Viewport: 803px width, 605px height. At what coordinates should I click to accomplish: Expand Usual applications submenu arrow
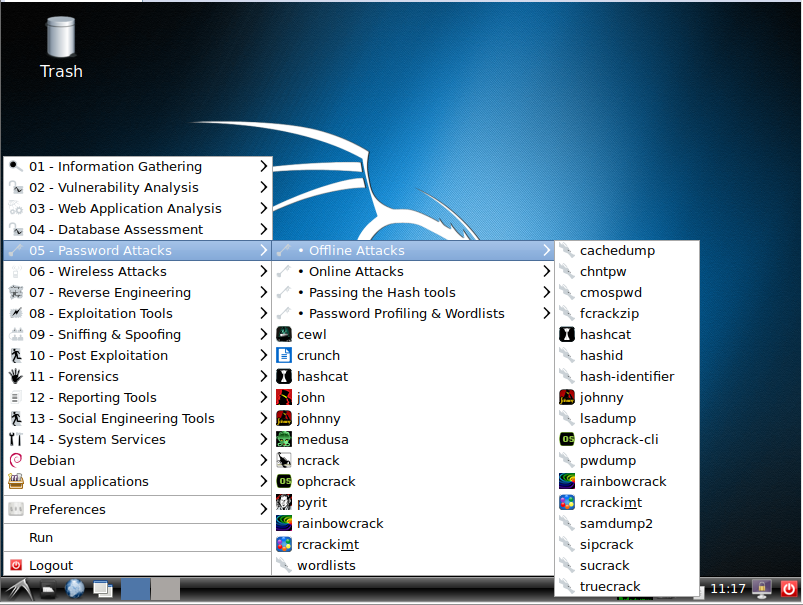coord(263,482)
